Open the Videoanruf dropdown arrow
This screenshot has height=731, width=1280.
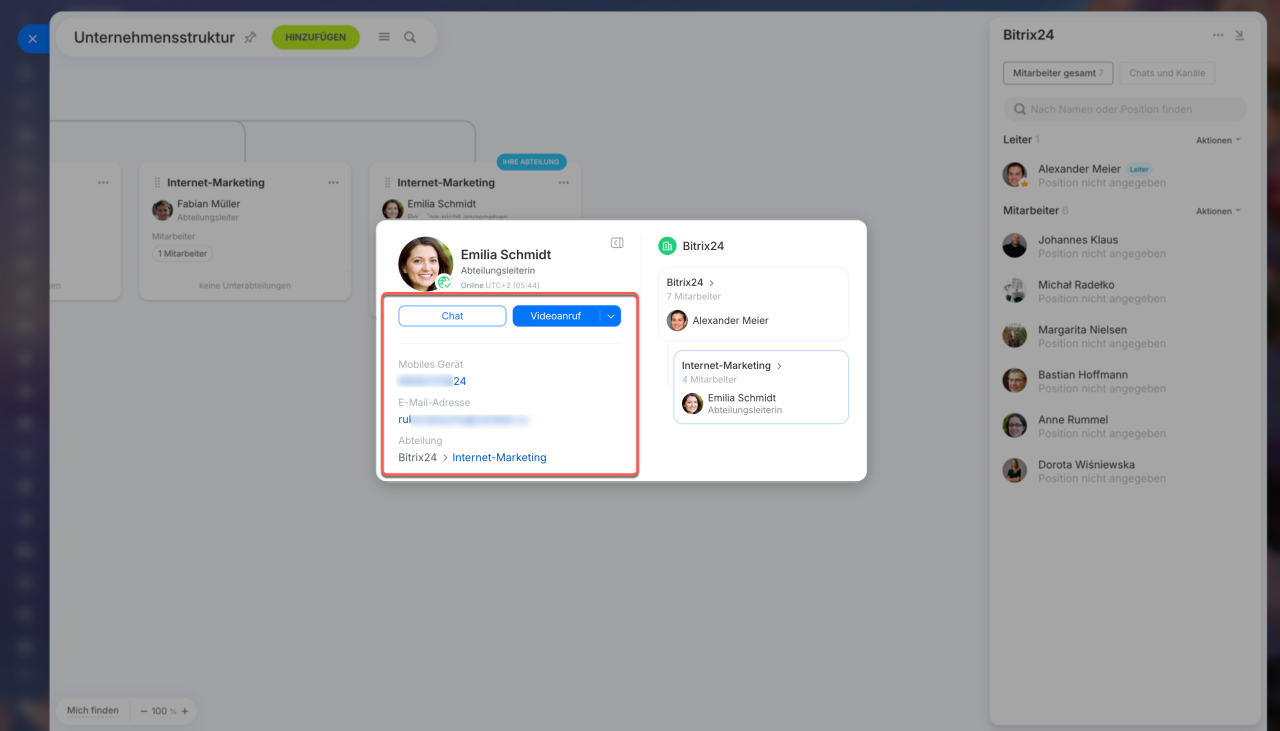pos(610,316)
